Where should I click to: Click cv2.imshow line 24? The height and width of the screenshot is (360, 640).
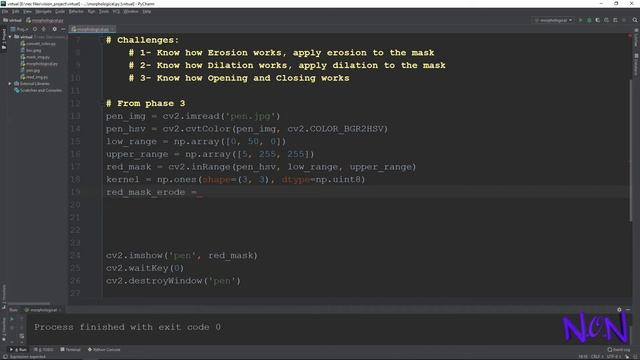182,256
